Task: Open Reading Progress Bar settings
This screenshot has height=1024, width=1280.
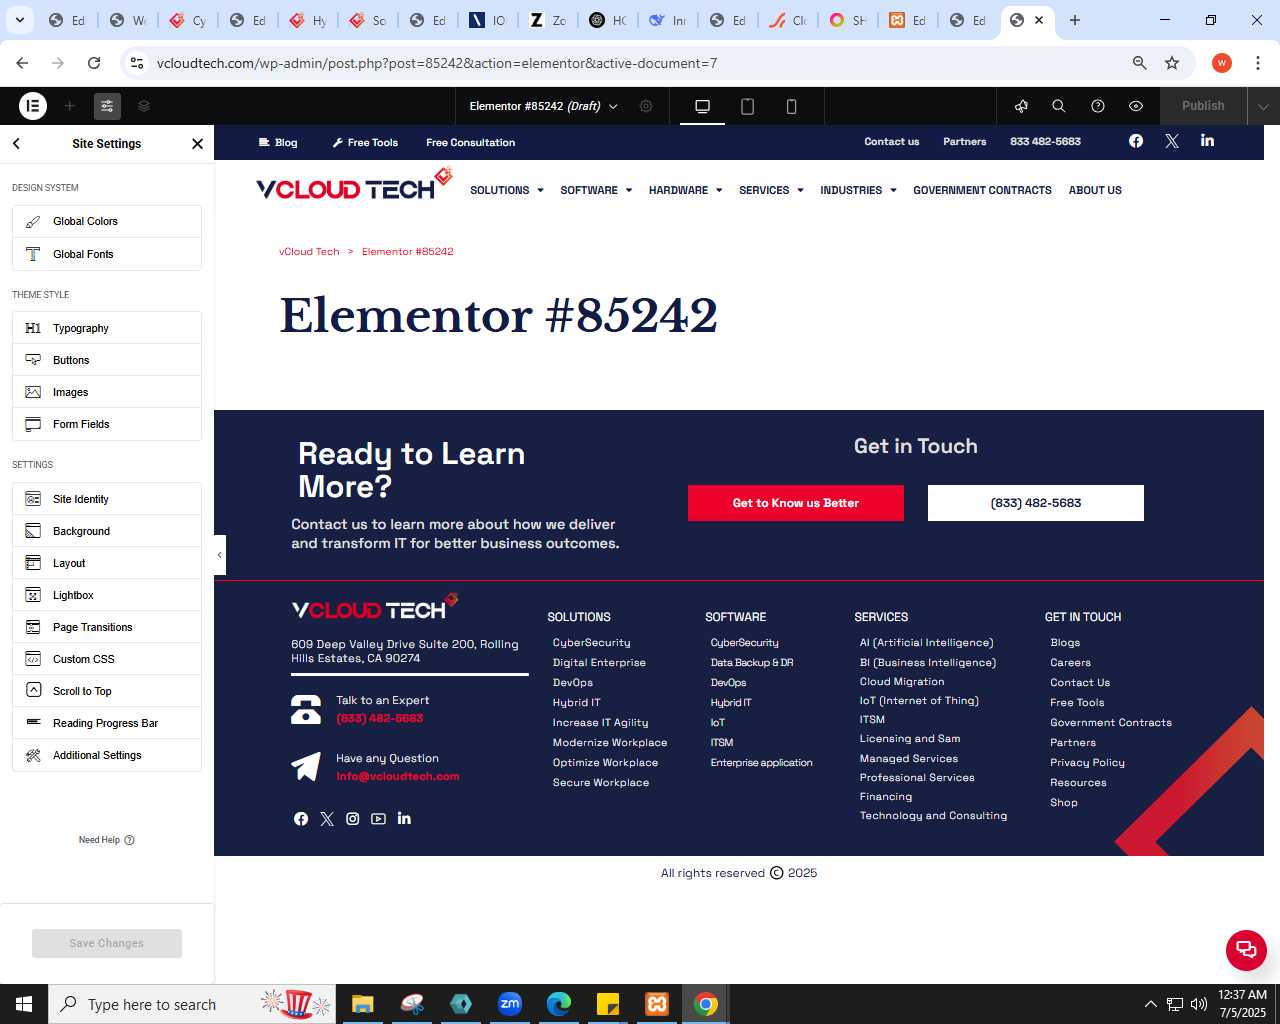Action: [x=107, y=723]
